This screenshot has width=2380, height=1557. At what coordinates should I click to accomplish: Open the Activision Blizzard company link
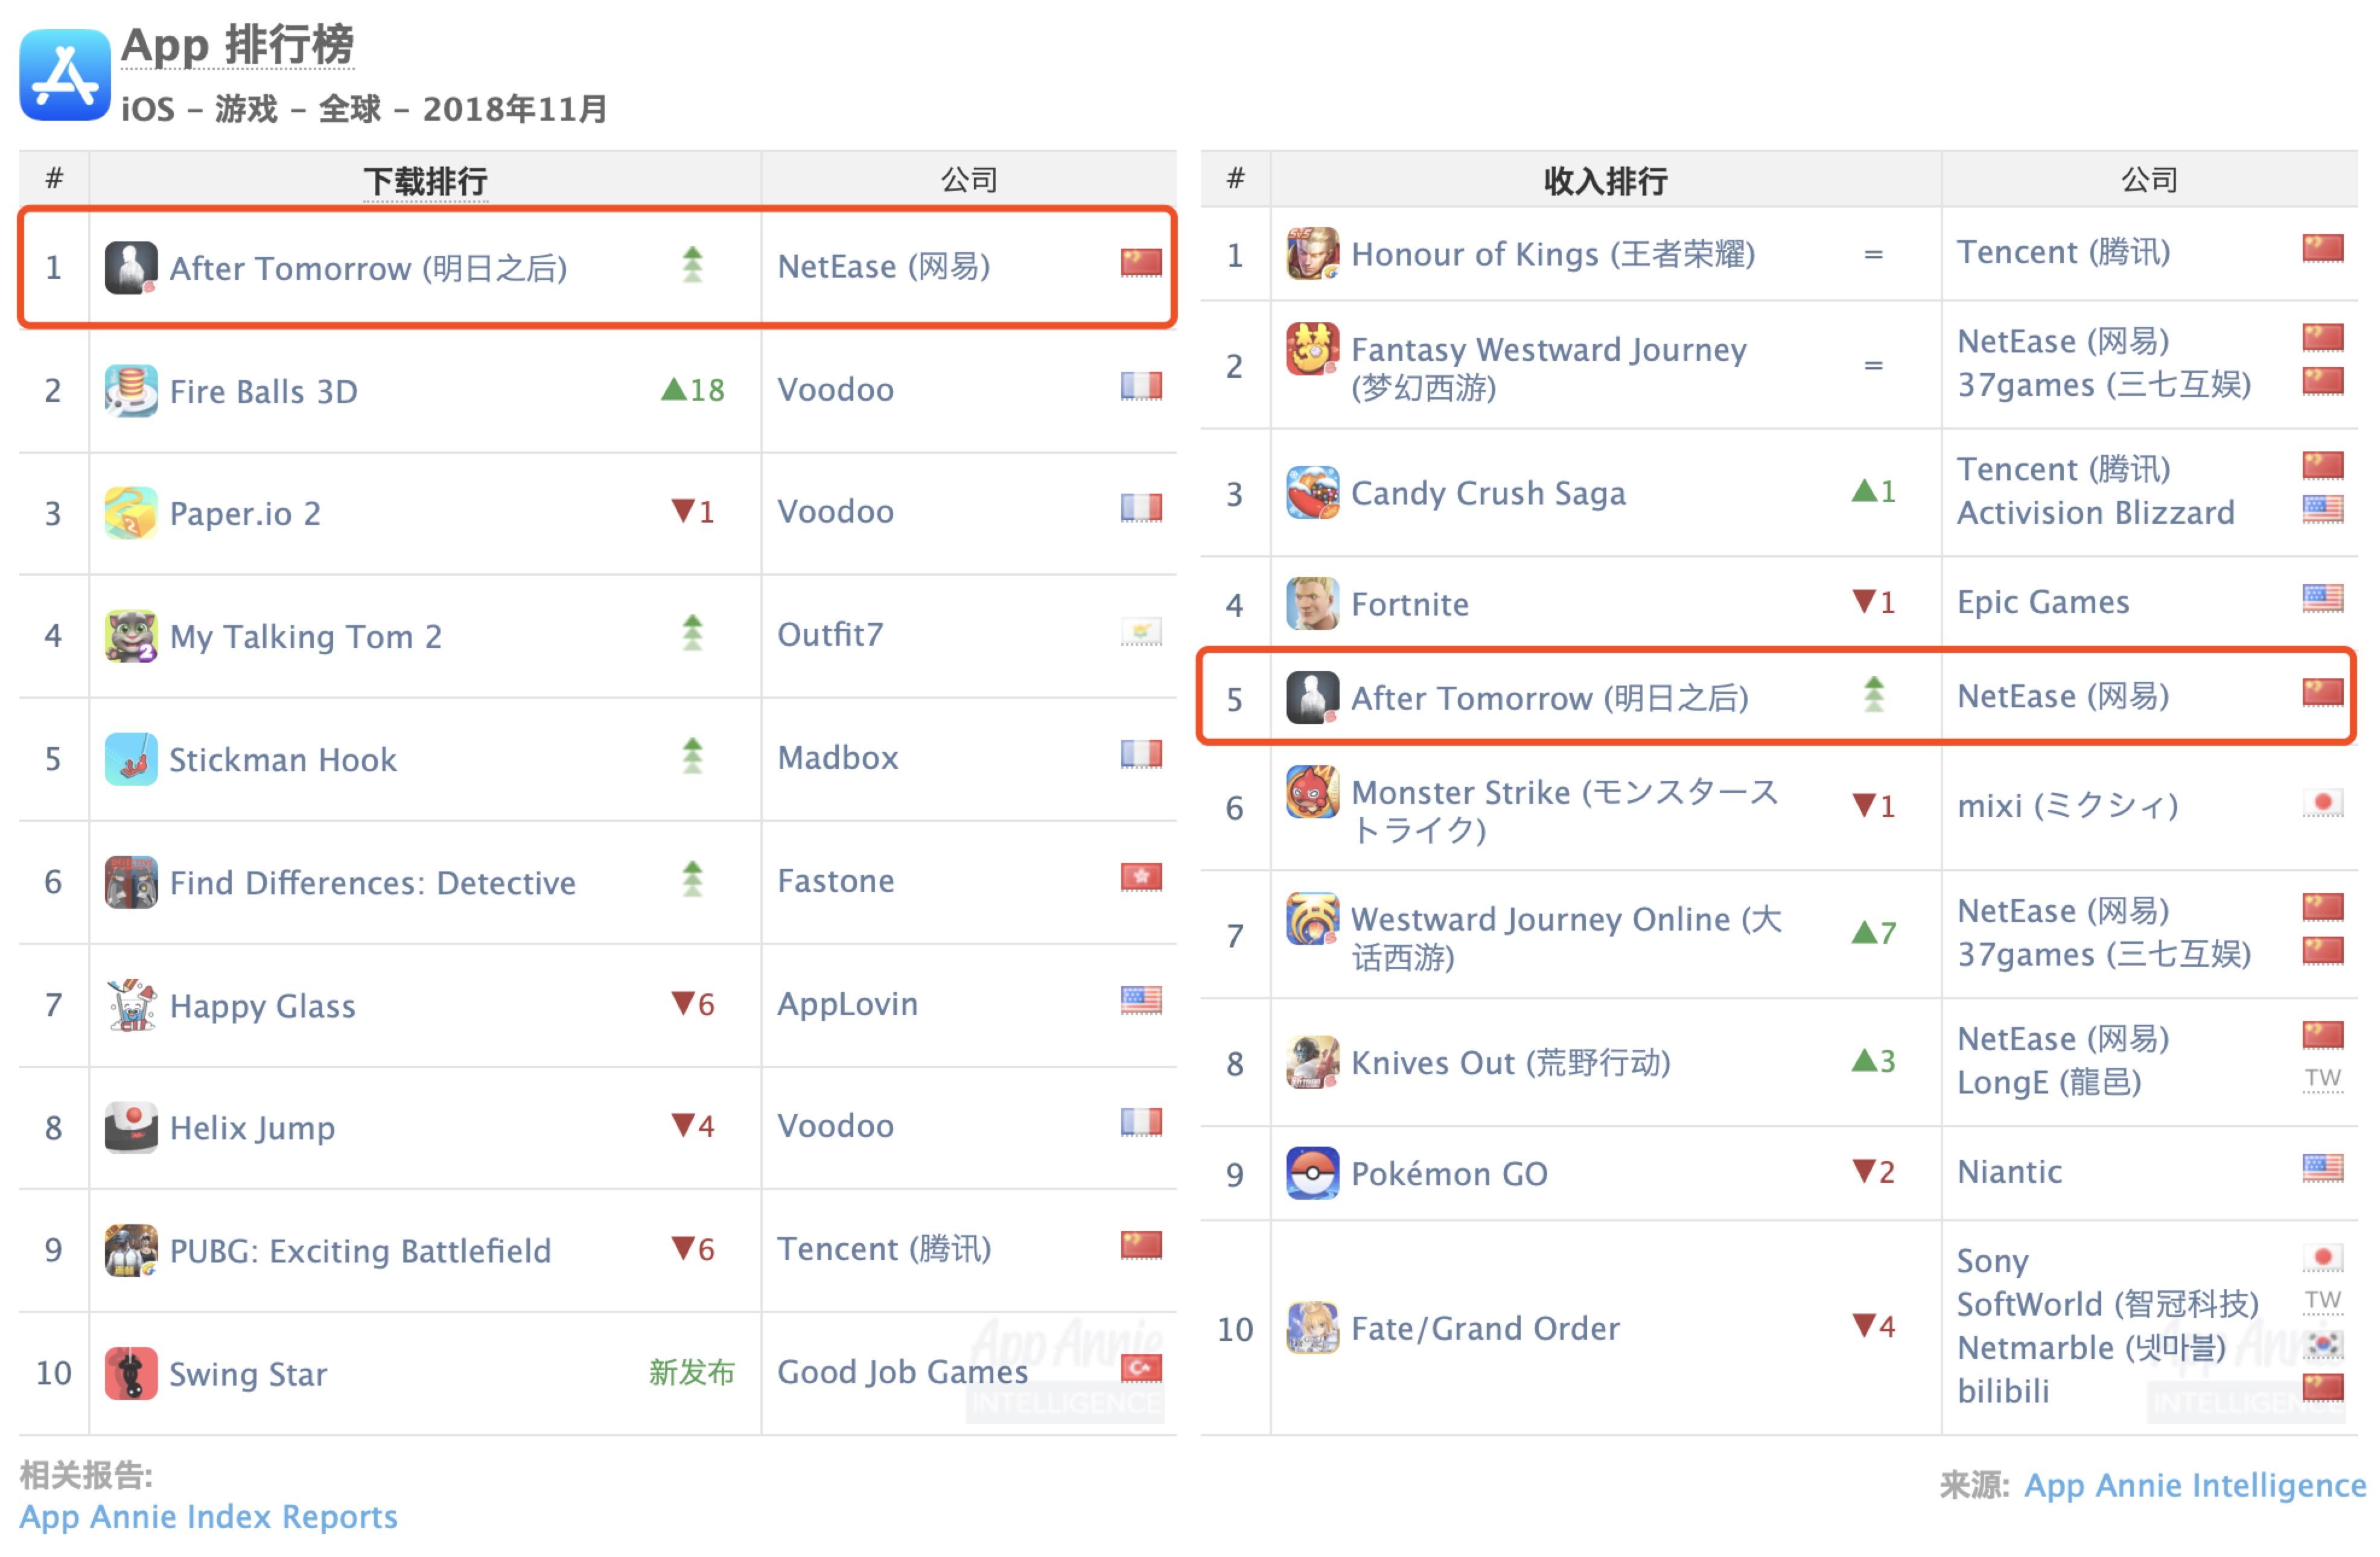pyautogui.click(x=2095, y=513)
